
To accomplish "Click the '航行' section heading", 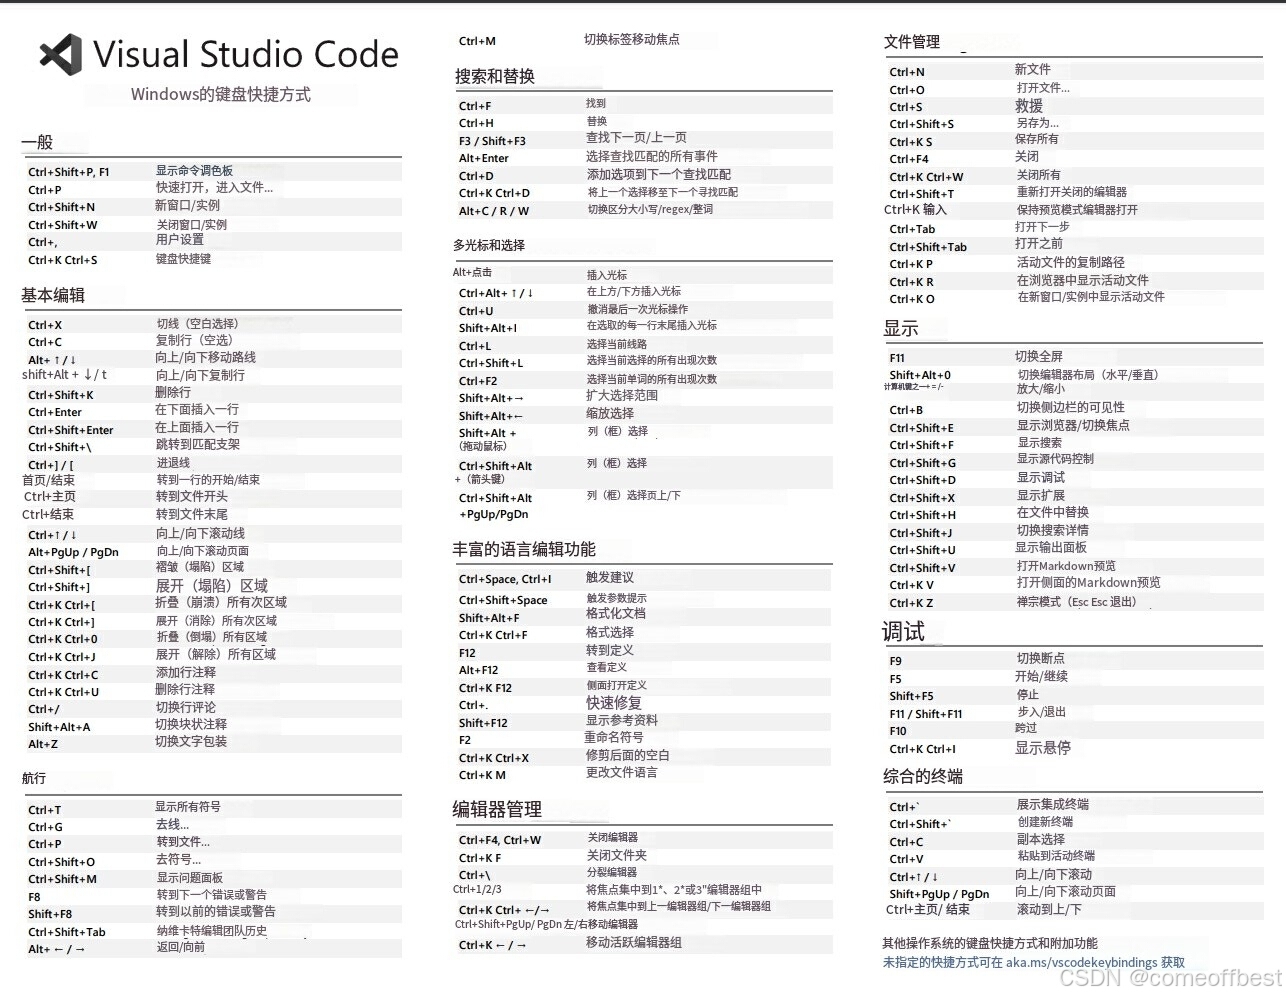I will 34,778.
